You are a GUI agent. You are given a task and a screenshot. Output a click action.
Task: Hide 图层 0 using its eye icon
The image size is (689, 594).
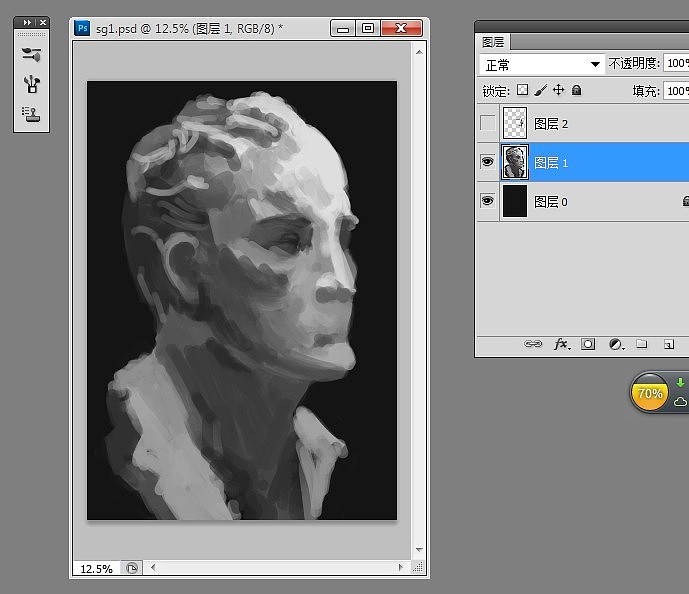point(487,201)
